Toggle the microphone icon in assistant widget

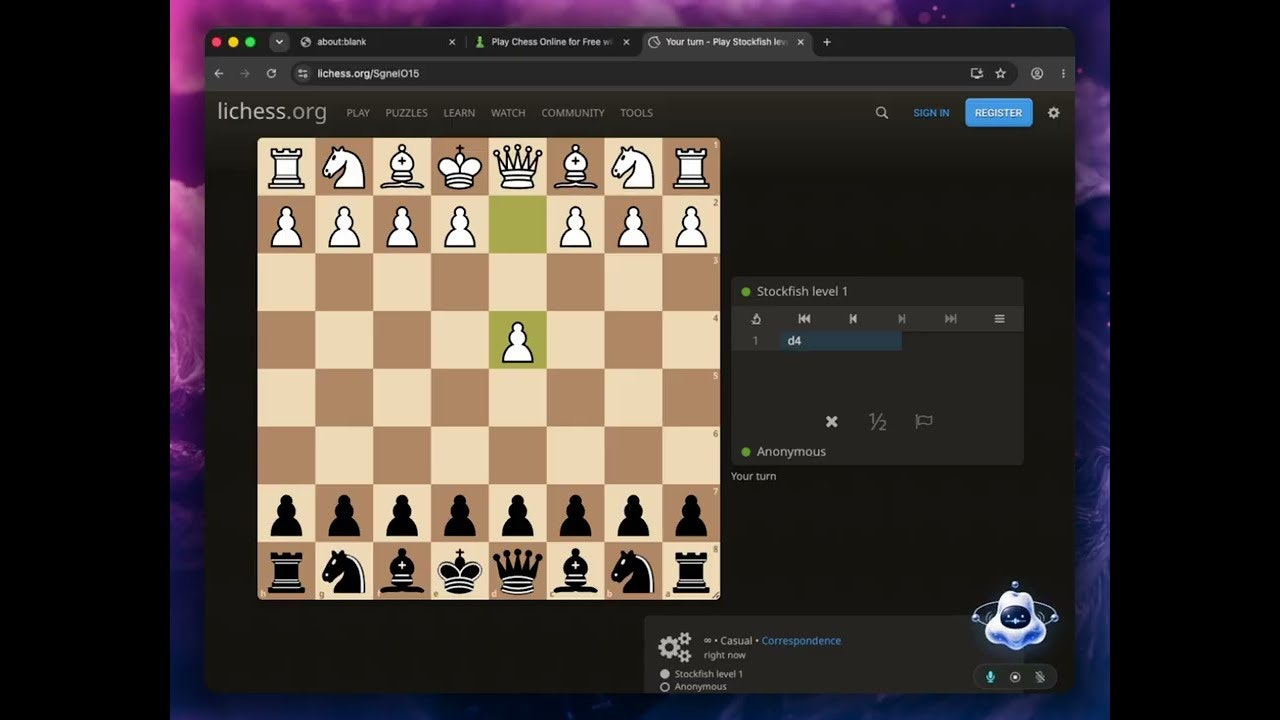(990, 677)
